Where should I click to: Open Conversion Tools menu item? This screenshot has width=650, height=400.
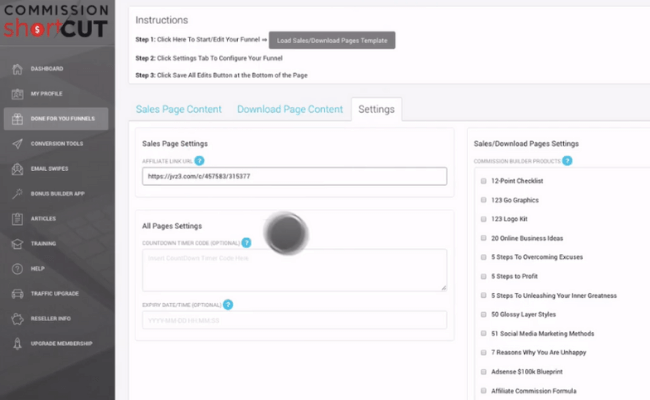tap(56, 143)
